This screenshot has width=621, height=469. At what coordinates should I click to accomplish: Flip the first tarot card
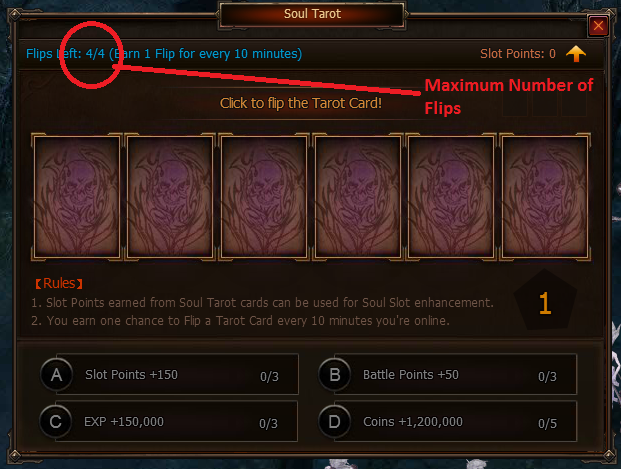[x=76, y=197]
